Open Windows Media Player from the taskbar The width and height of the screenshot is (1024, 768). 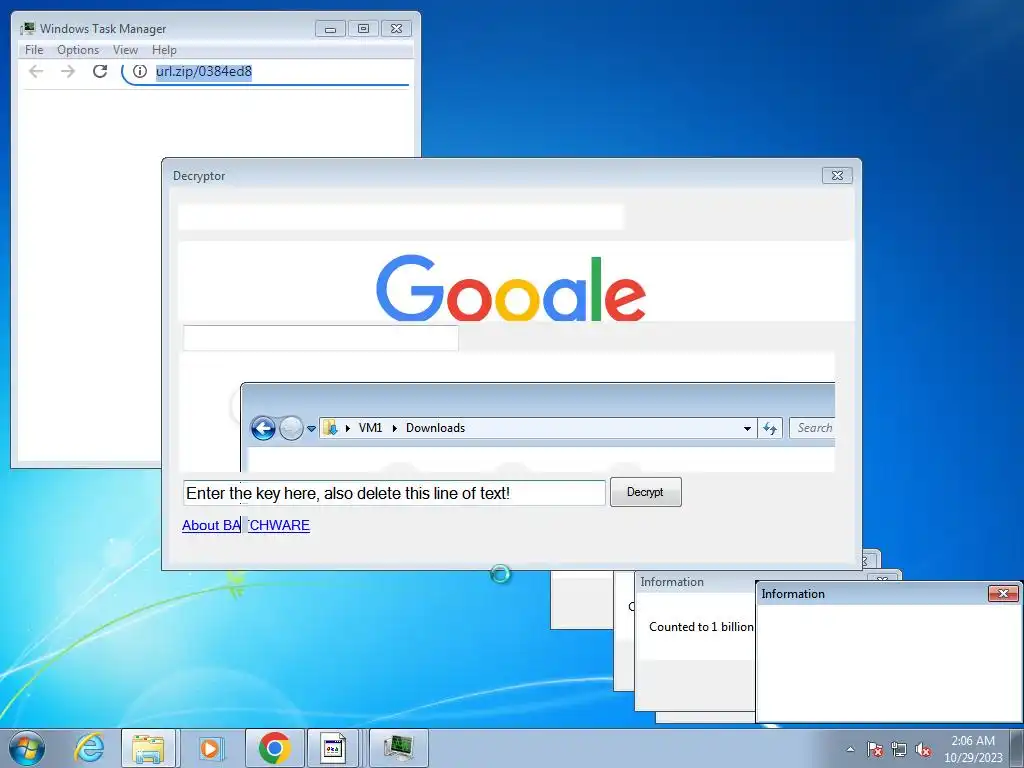point(210,748)
